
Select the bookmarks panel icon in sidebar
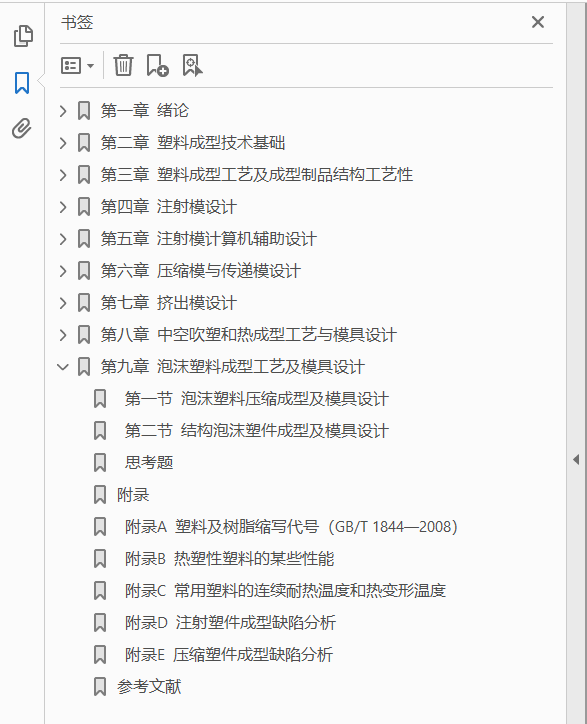(x=22, y=83)
